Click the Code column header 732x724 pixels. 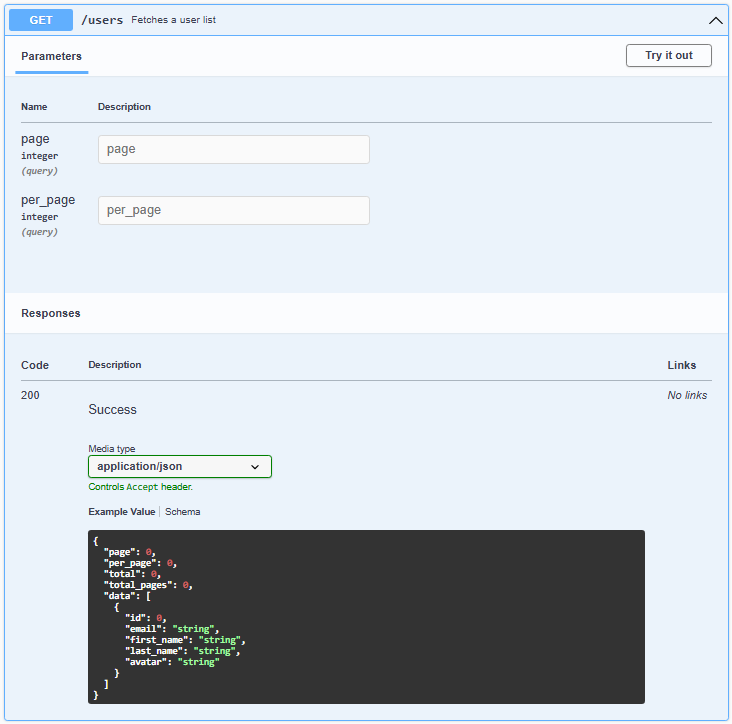pyautogui.click(x=35, y=365)
